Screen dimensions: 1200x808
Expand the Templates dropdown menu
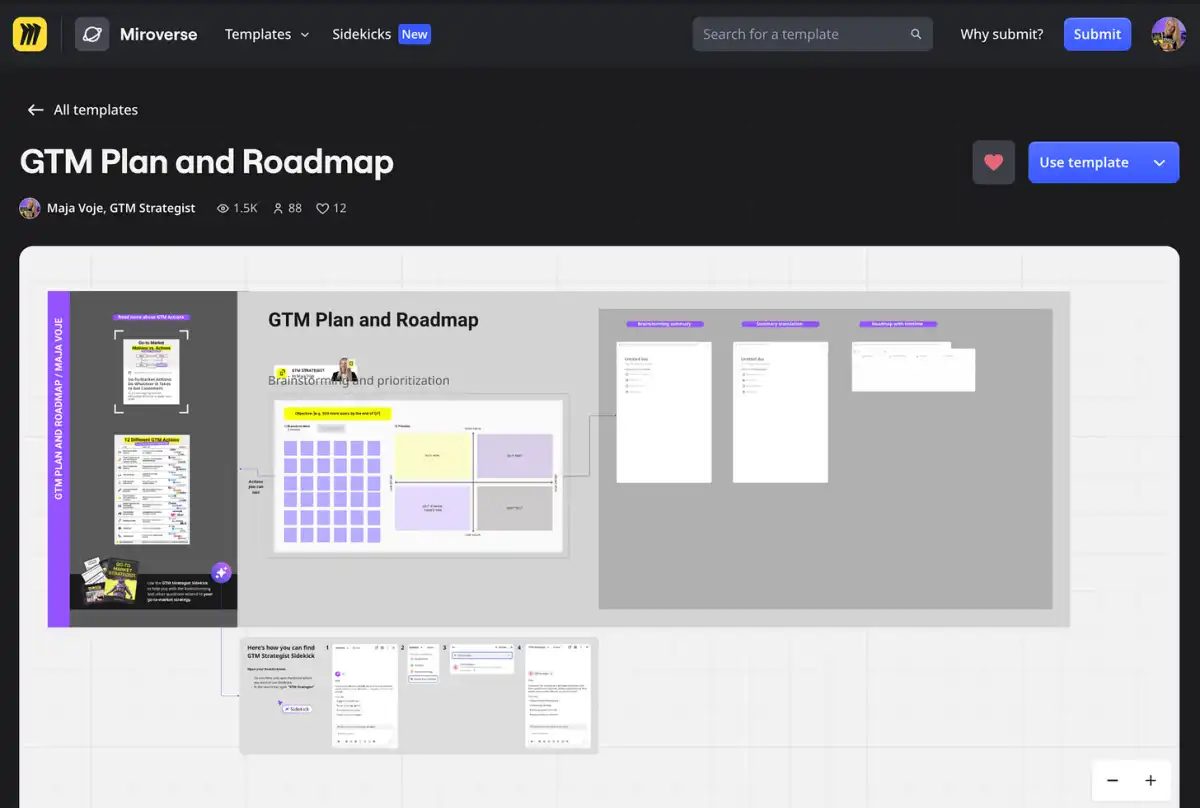(267, 34)
